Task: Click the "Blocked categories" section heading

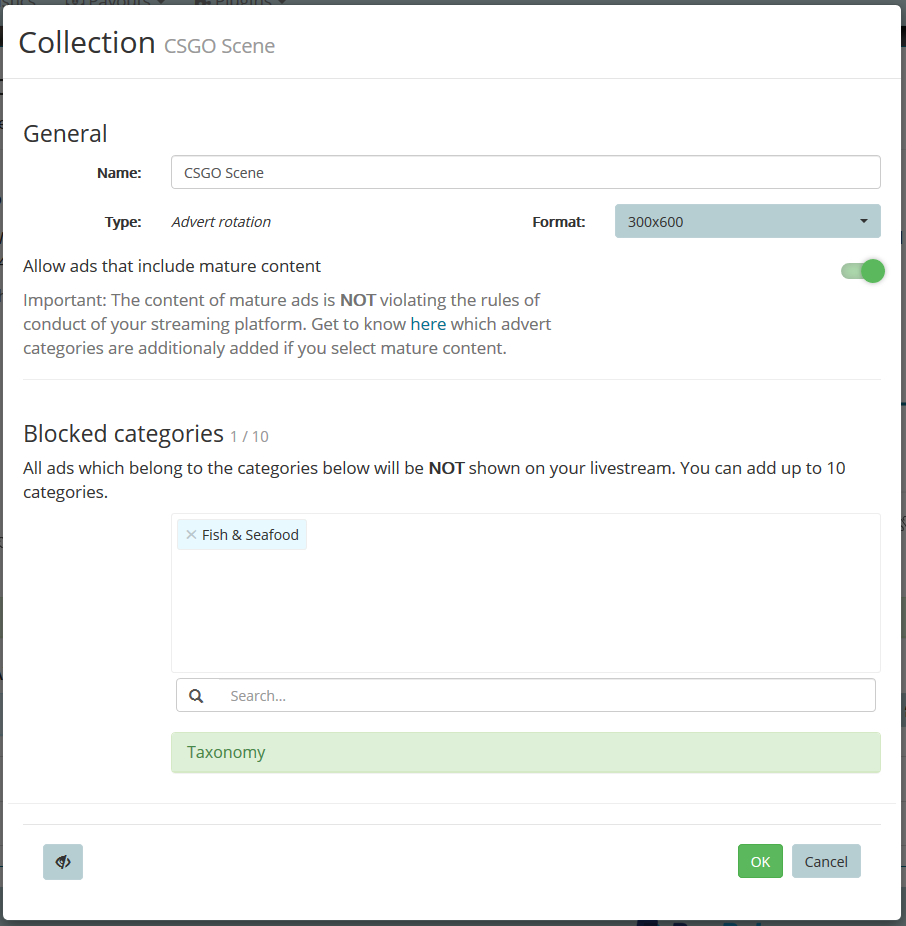Action: click(123, 433)
